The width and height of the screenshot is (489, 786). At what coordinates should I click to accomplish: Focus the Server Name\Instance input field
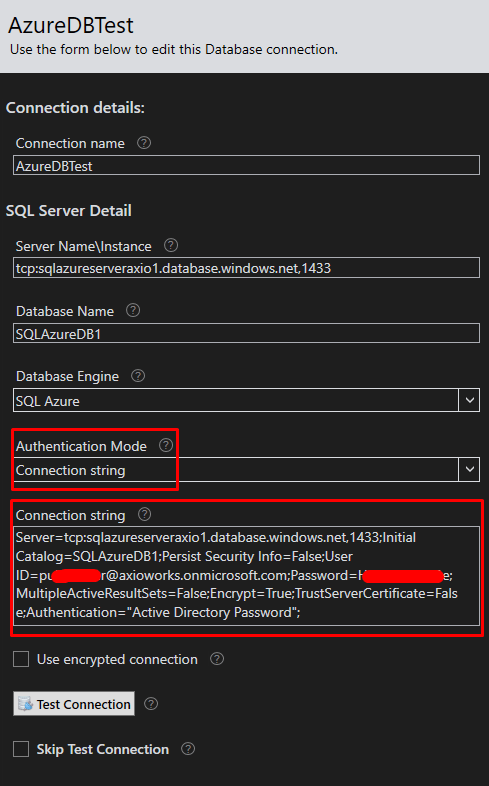tap(246, 268)
